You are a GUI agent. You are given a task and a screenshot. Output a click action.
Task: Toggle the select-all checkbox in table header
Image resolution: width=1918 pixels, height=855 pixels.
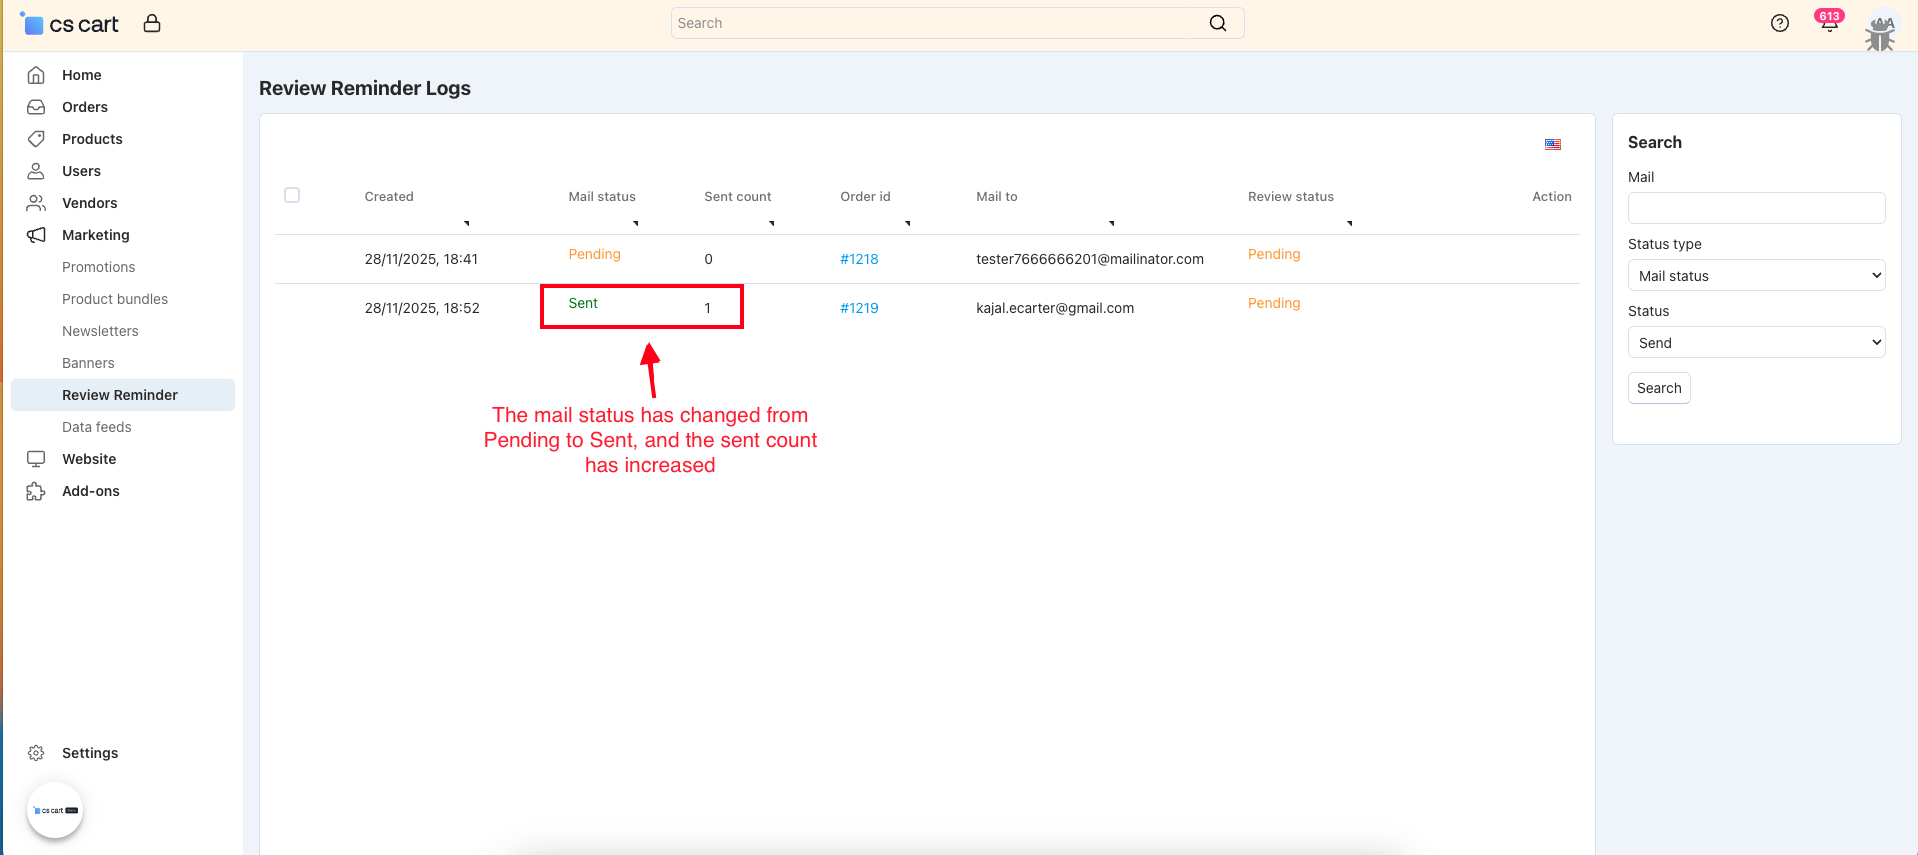click(x=292, y=195)
